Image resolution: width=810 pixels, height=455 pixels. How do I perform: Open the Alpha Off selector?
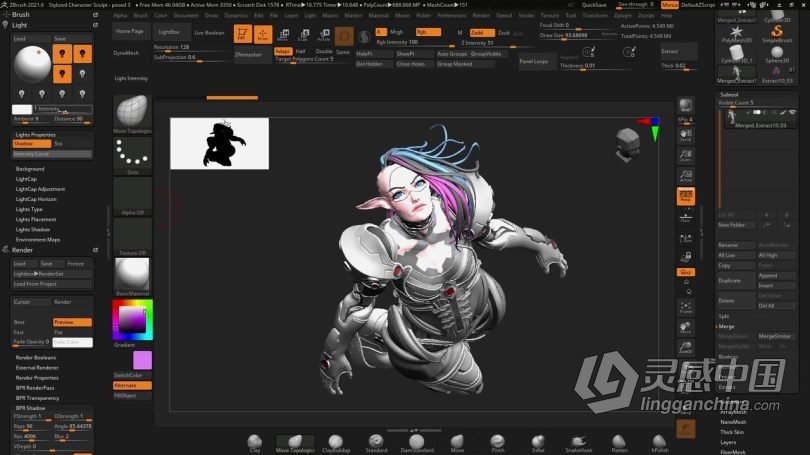coord(132,196)
